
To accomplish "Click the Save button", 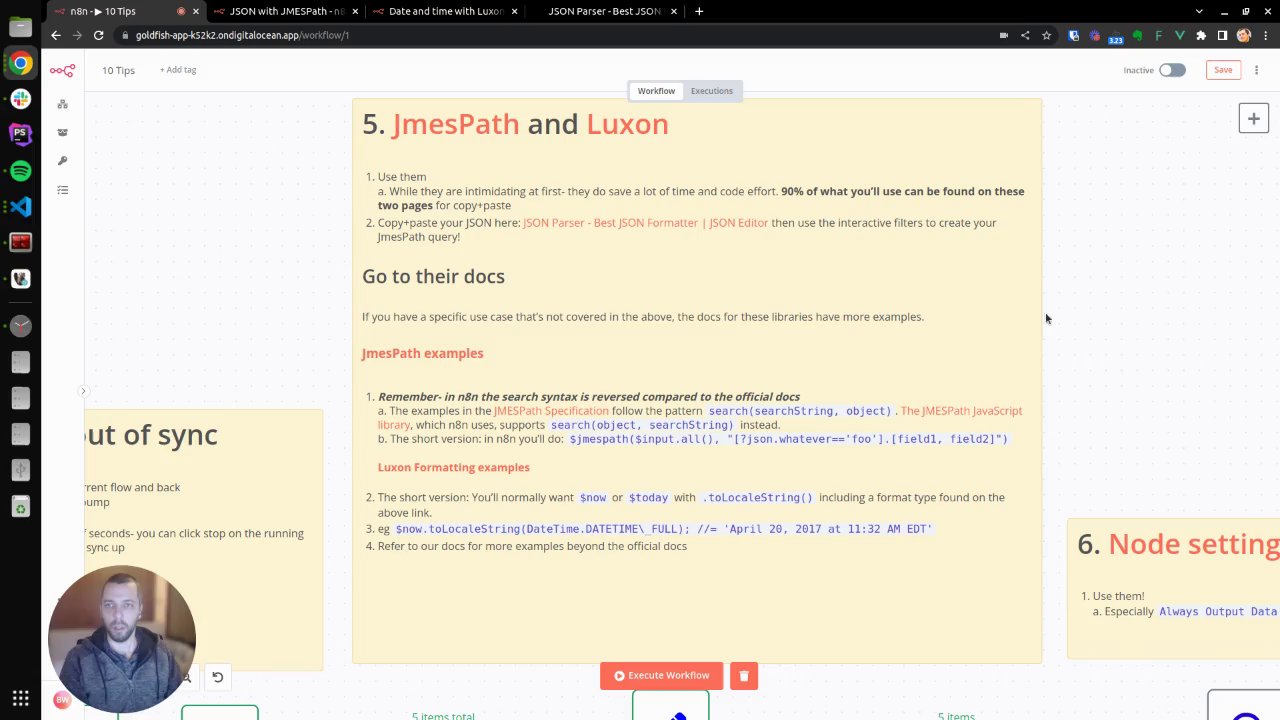I will point(1223,70).
